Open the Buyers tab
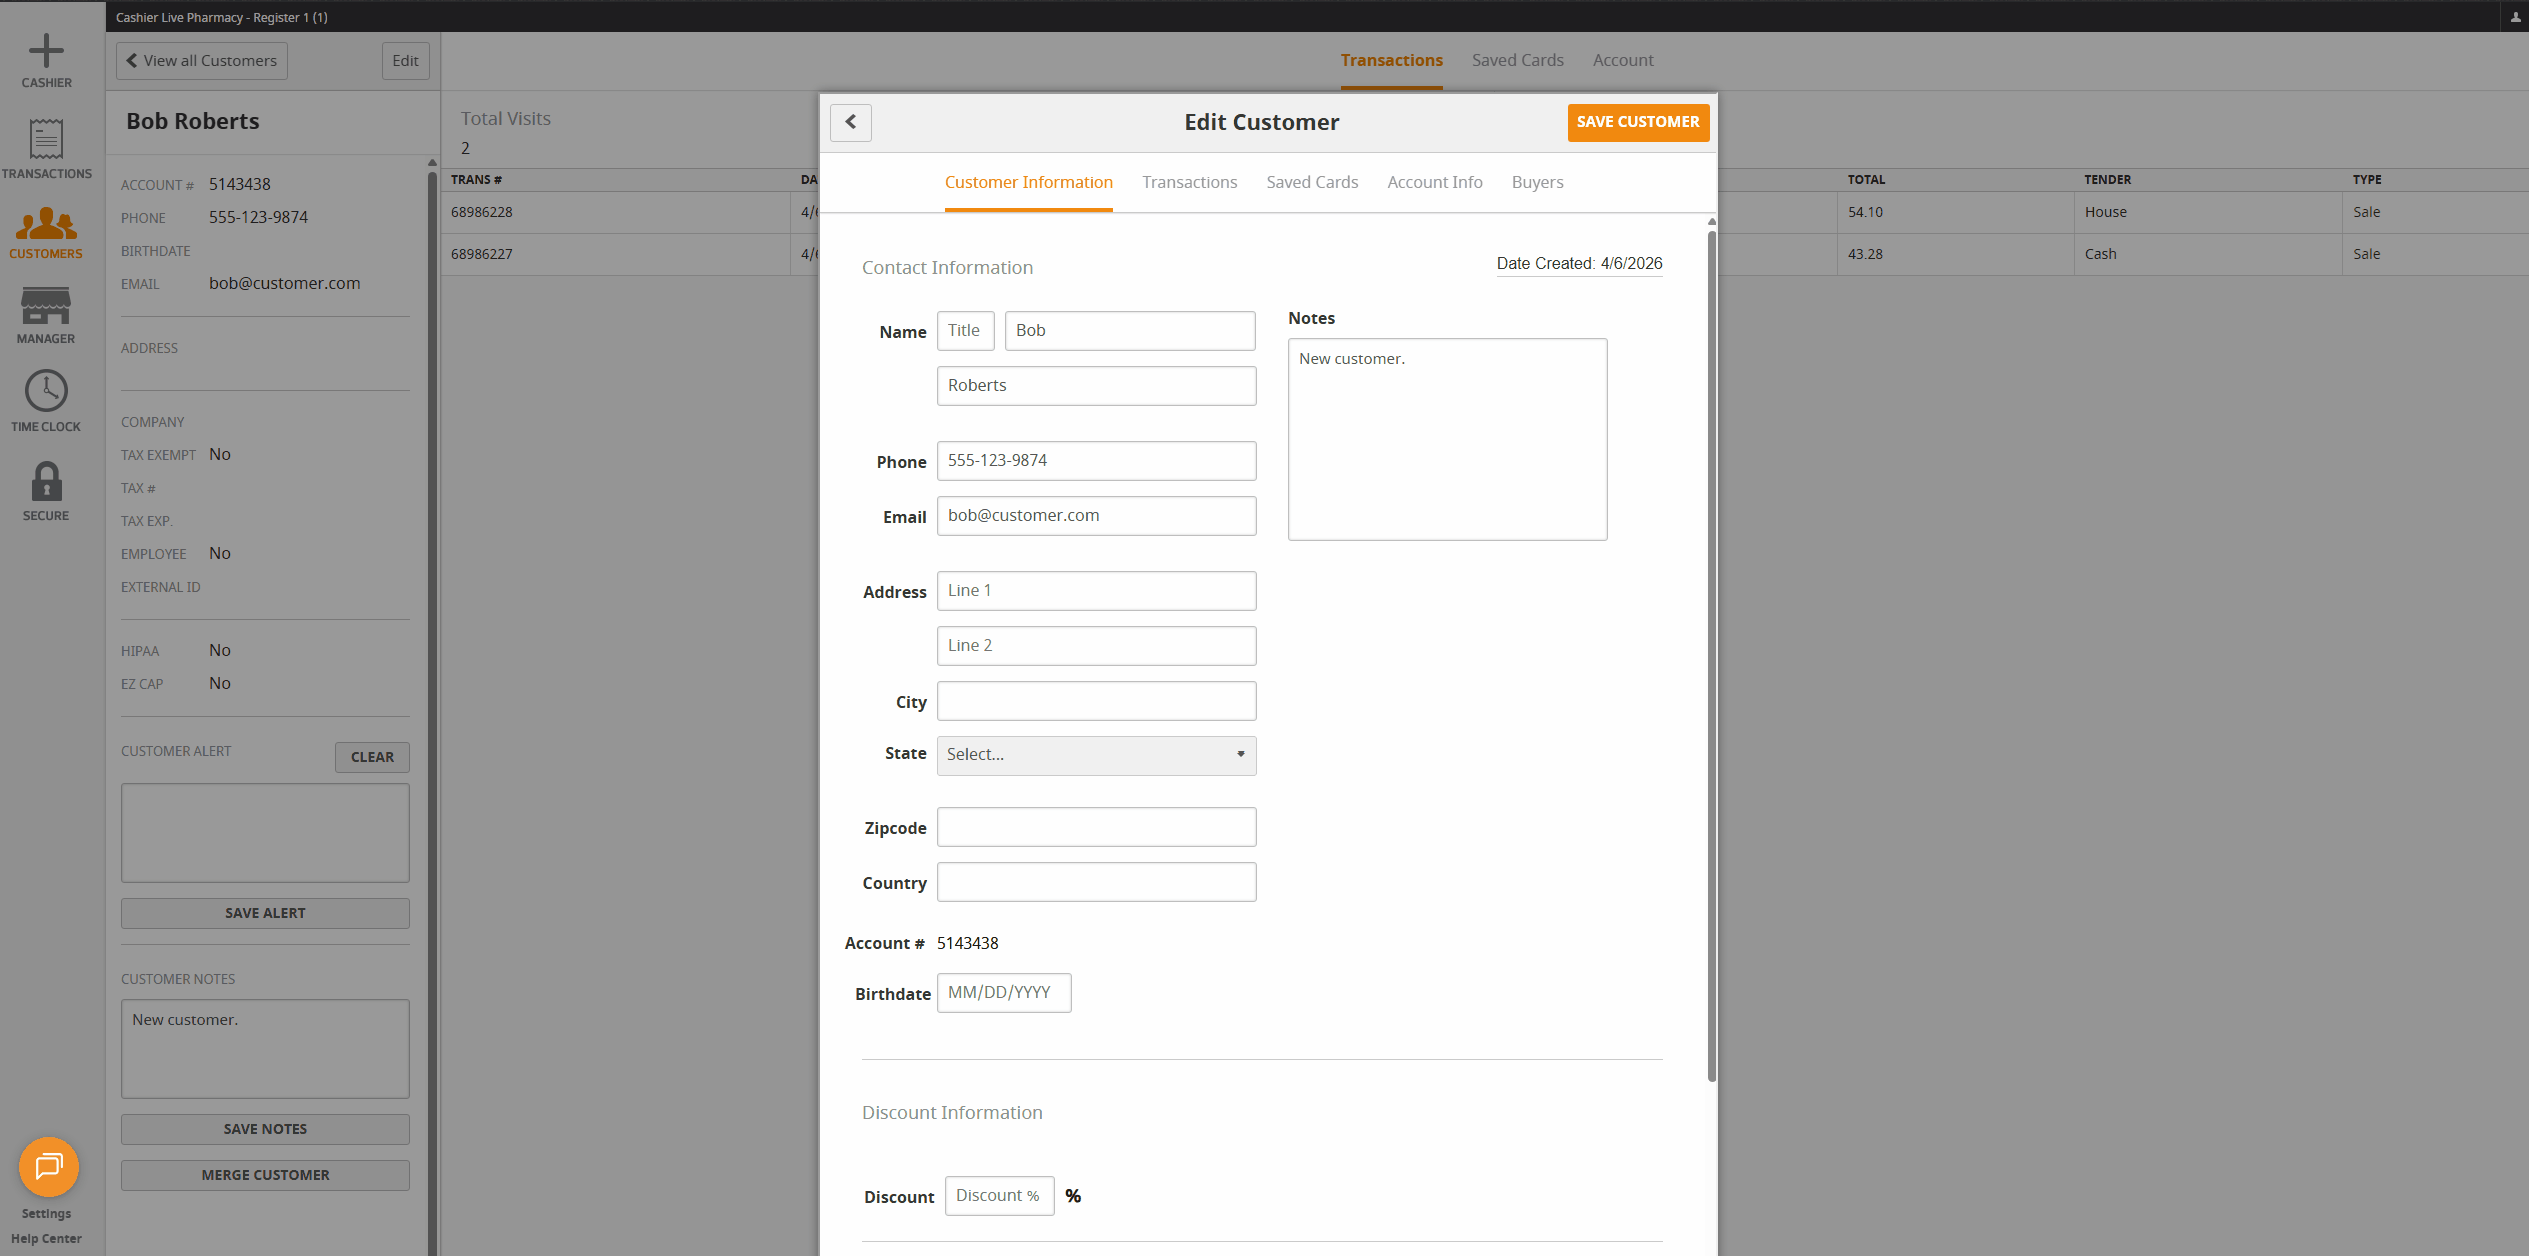 click(1537, 182)
